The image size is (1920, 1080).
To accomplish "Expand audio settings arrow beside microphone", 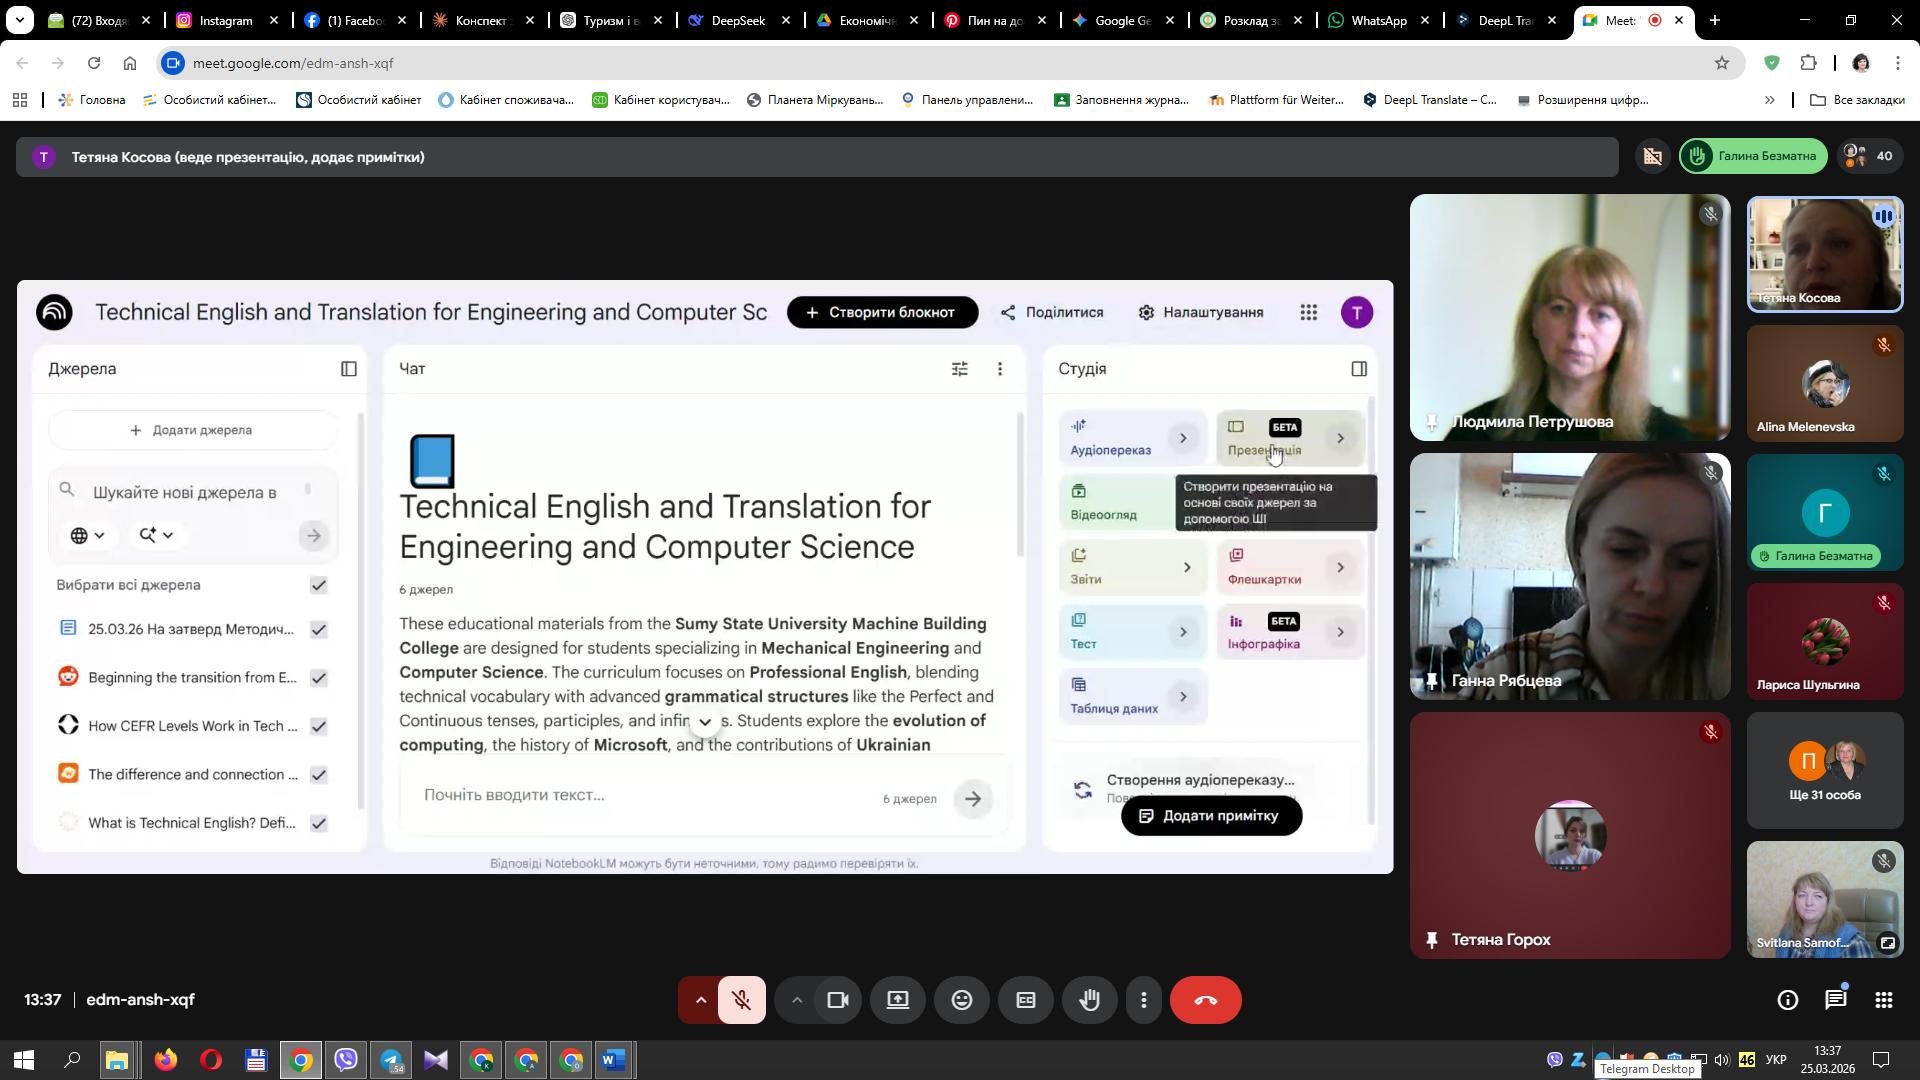I will [700, 1000].
